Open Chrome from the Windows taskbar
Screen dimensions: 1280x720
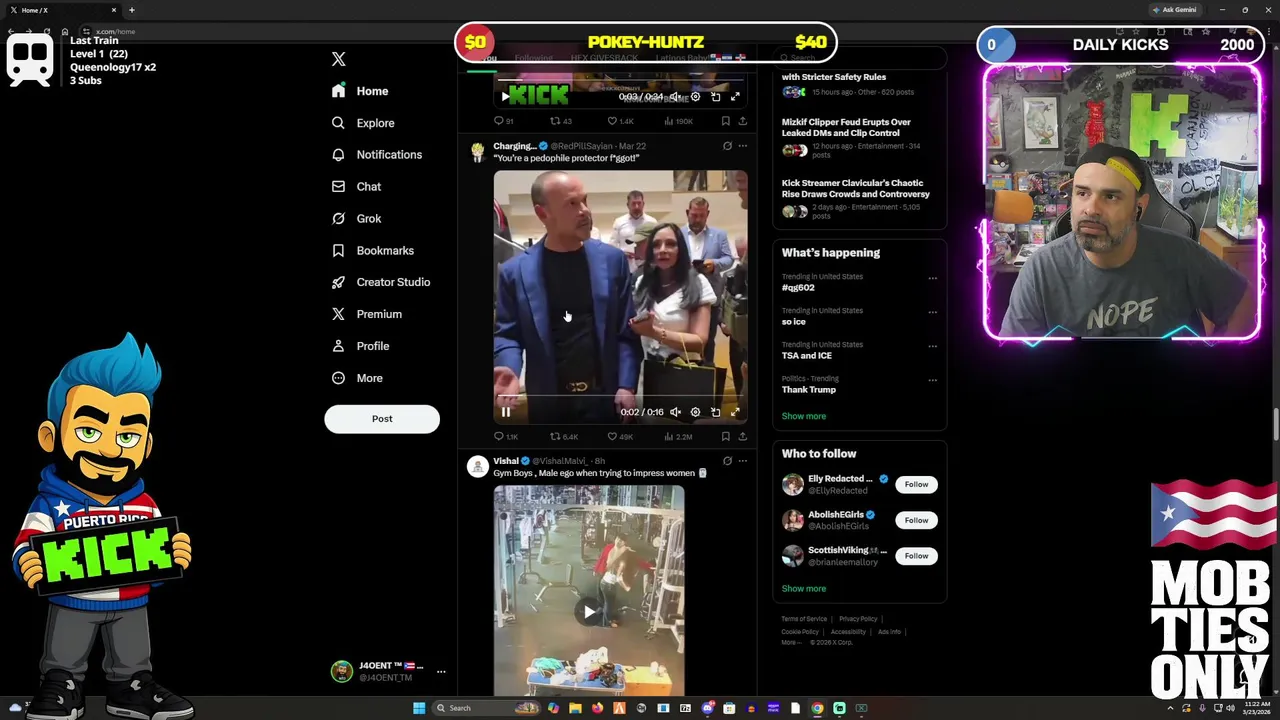(817, 708)
